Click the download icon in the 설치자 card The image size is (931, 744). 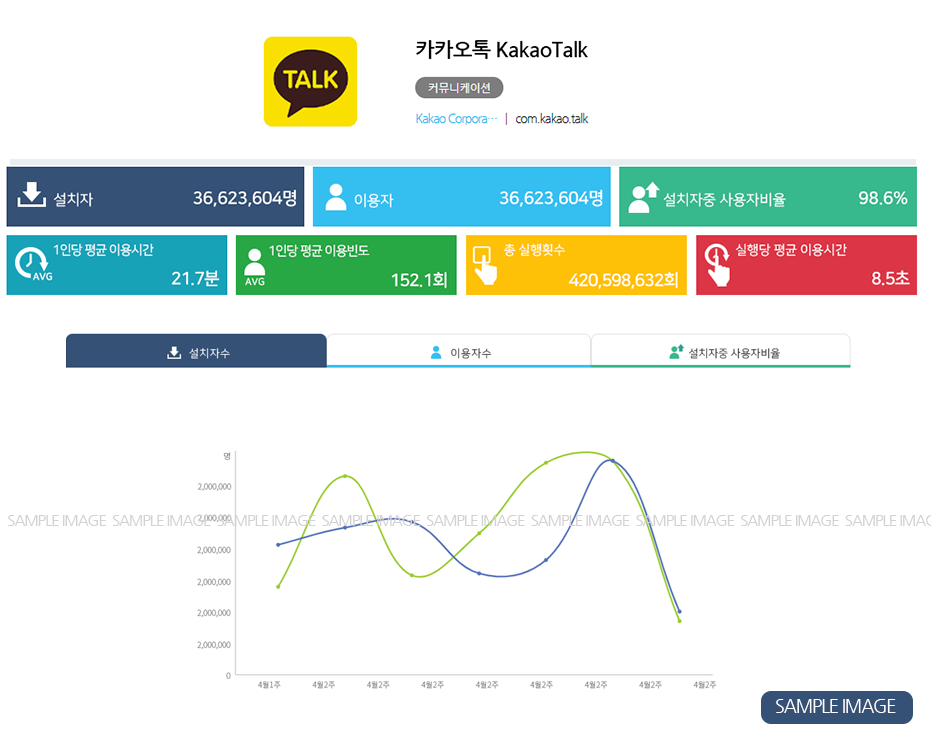click(31, 195)
